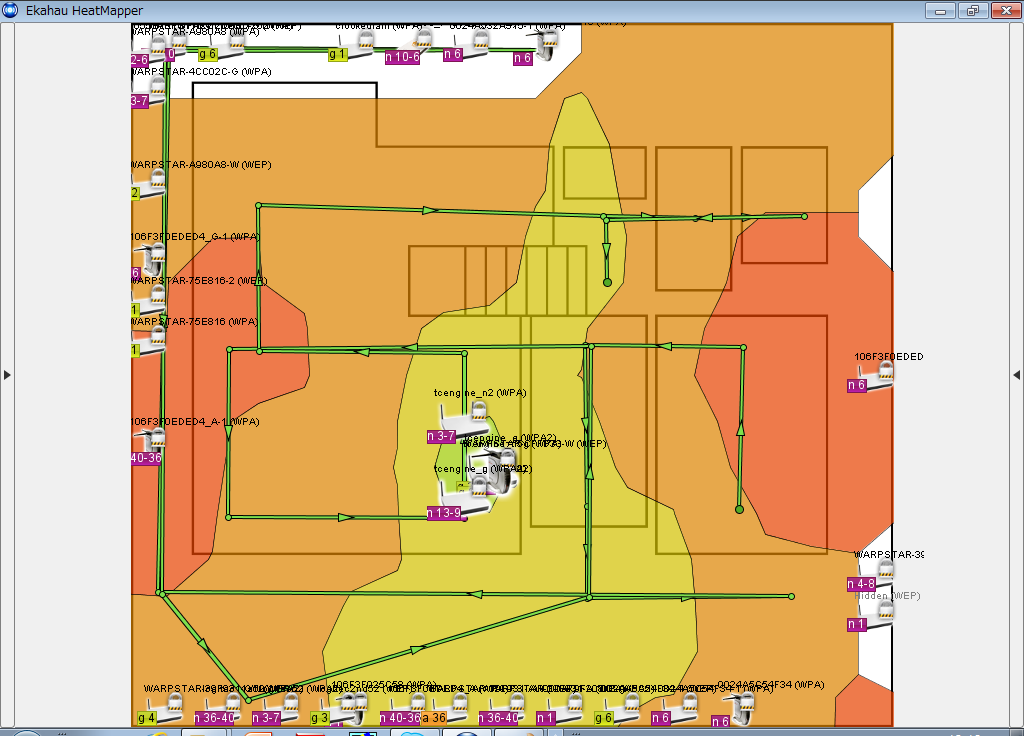The height and width of the screenshot is (736, 1024).
Task: Expand the left side panel arrow
Action: (7, 375)
